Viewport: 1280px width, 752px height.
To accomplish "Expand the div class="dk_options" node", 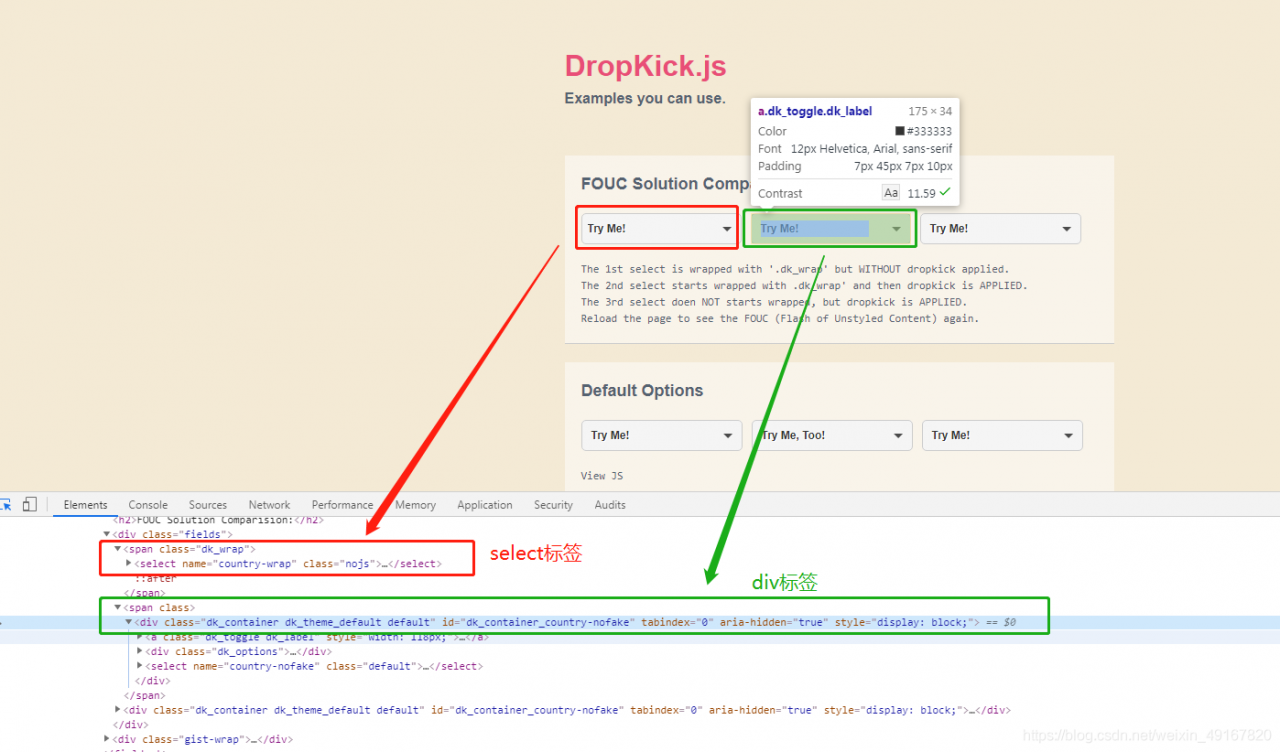I will pyautogui.click(x=140, y=651).
